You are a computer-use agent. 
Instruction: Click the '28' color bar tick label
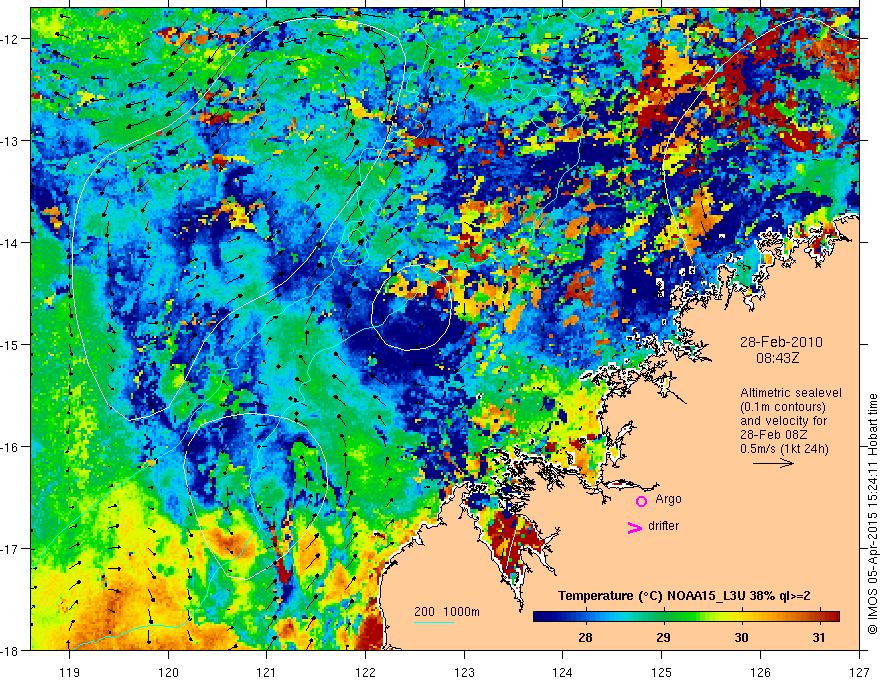(585, 637)
